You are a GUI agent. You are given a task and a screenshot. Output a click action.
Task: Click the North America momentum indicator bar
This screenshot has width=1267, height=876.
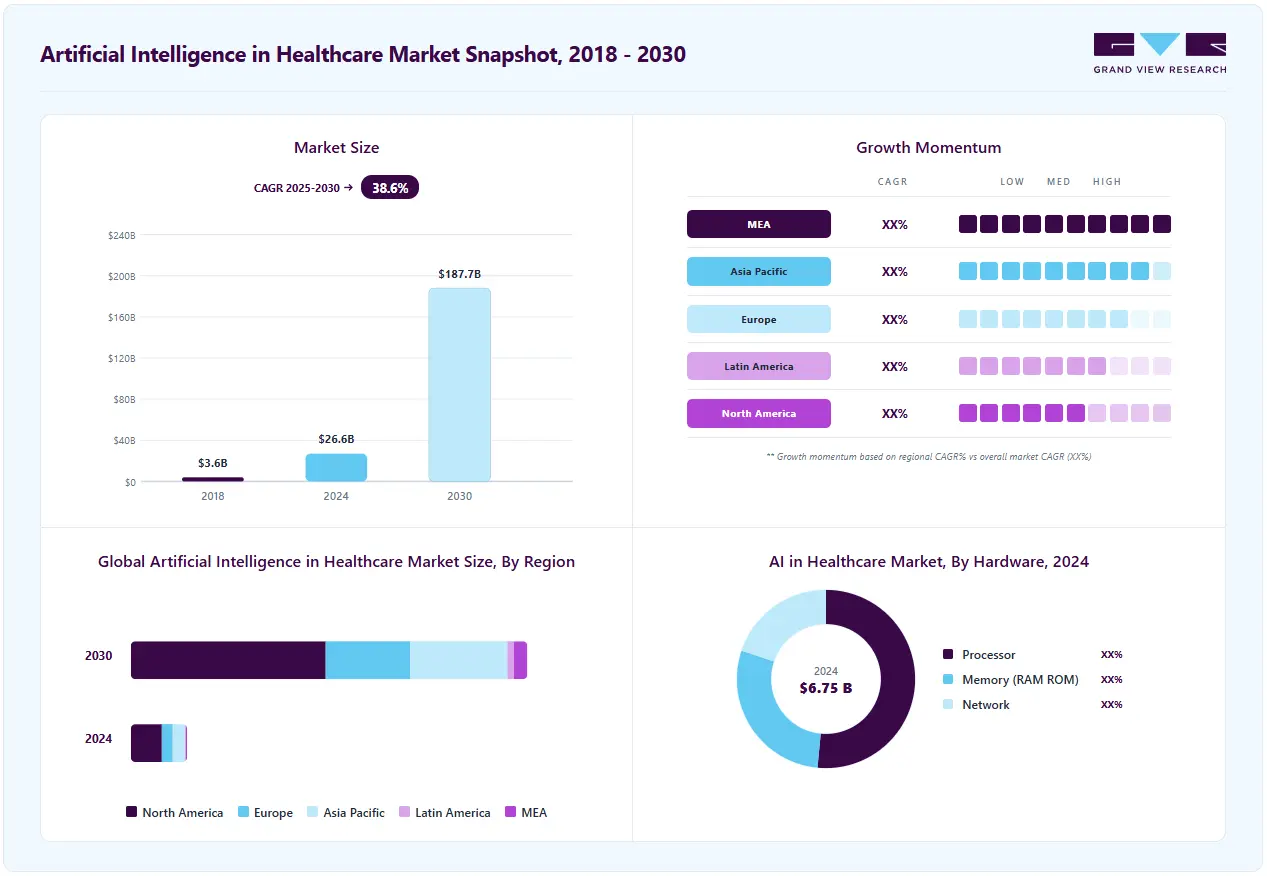click(1065, 413)
